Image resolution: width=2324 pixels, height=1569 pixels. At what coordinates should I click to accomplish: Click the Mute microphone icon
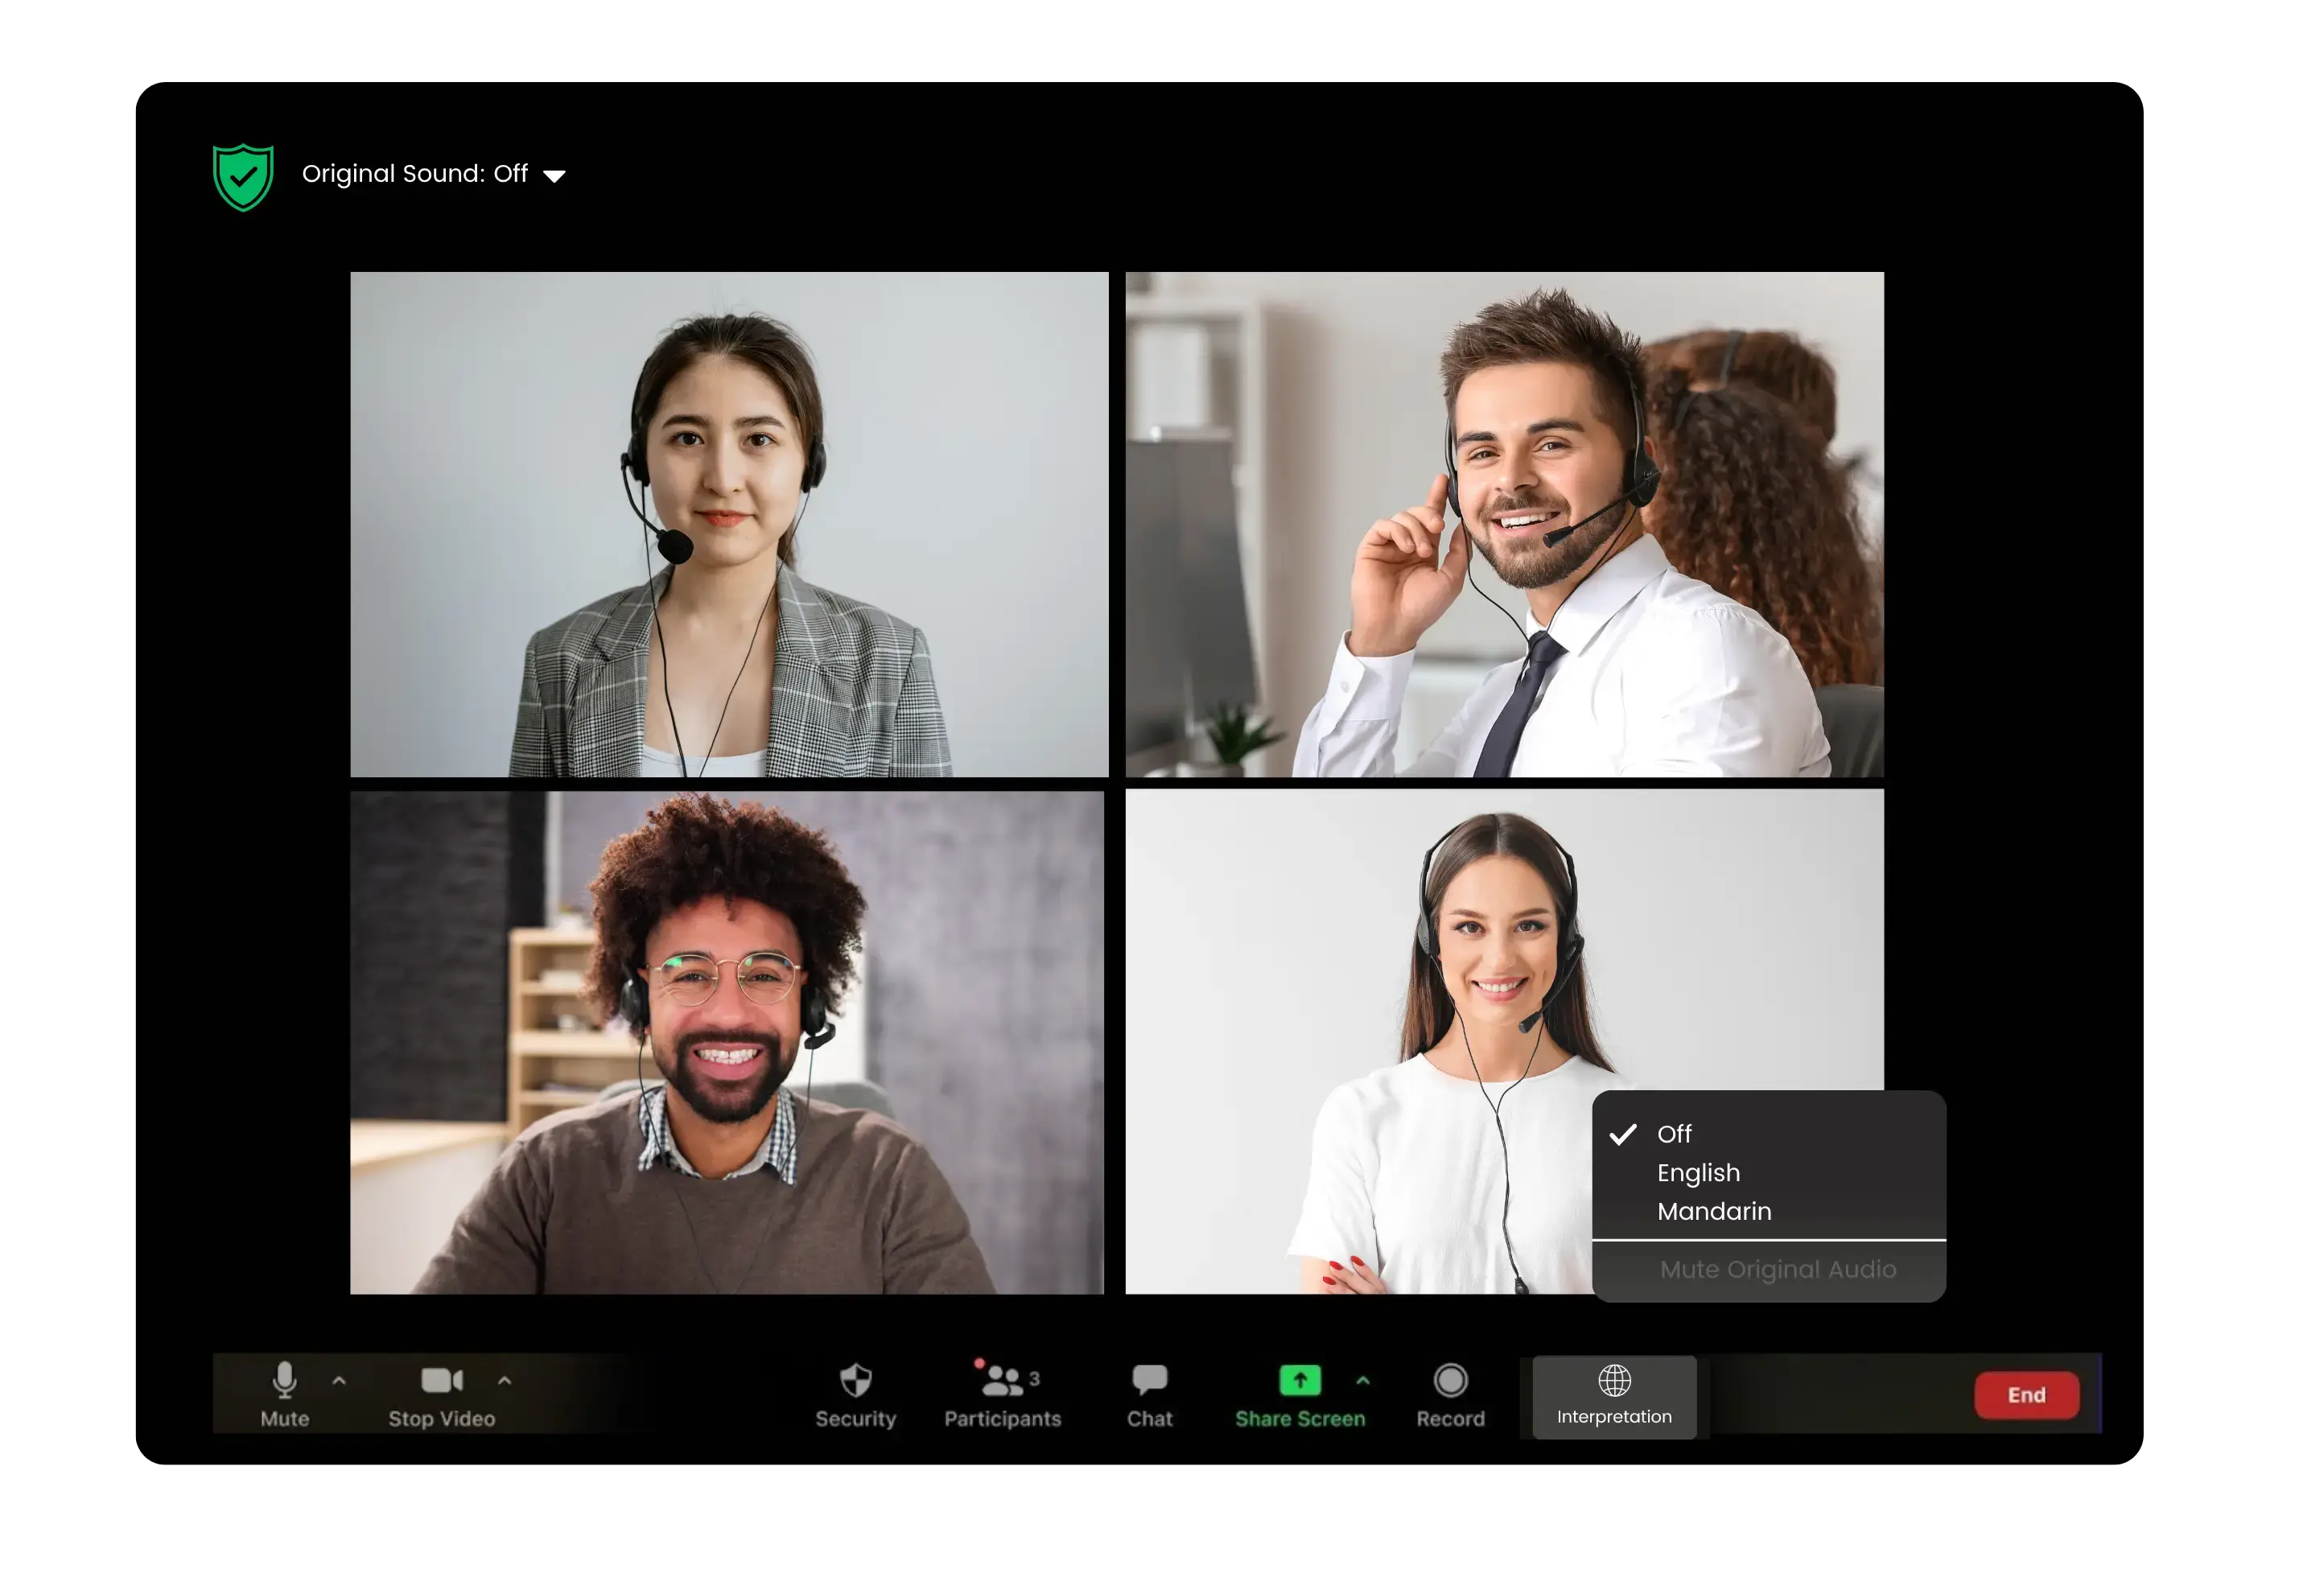(x=286, y=1381)
